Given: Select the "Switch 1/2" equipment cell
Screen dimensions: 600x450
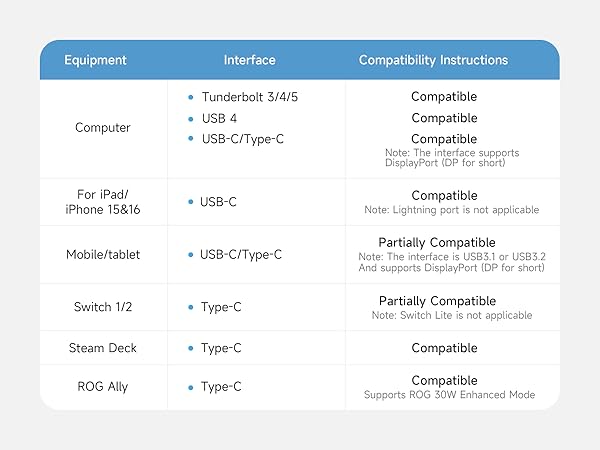Looking at the screenshot, I should (104, 307).
